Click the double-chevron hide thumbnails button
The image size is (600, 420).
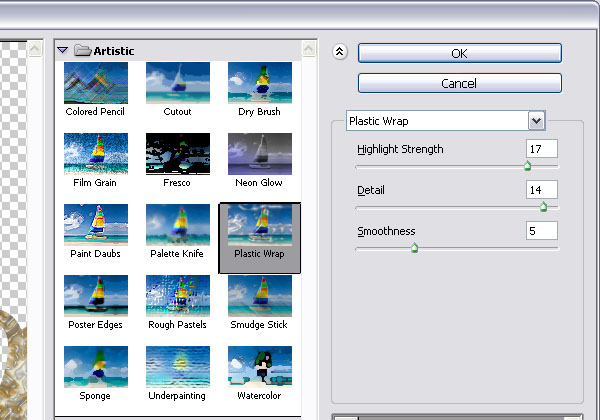(340, 54)
